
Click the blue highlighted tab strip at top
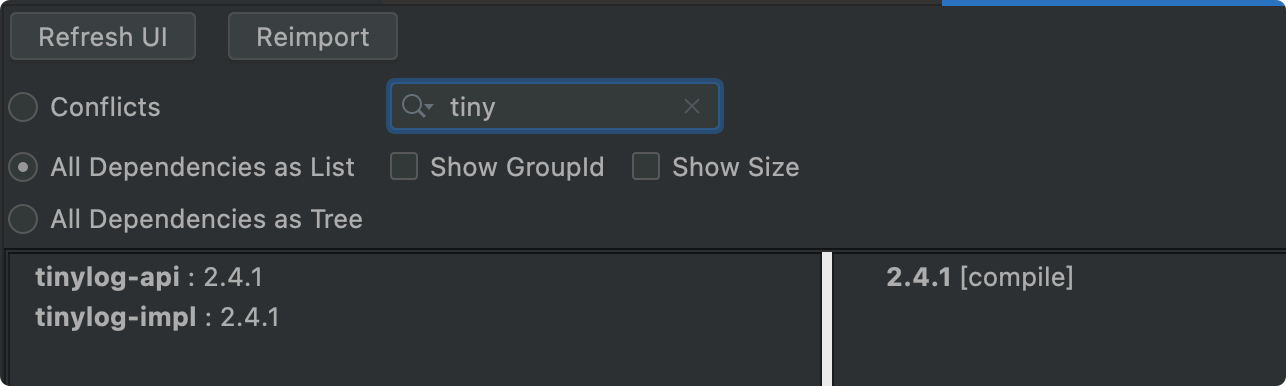coord(1114,3)
